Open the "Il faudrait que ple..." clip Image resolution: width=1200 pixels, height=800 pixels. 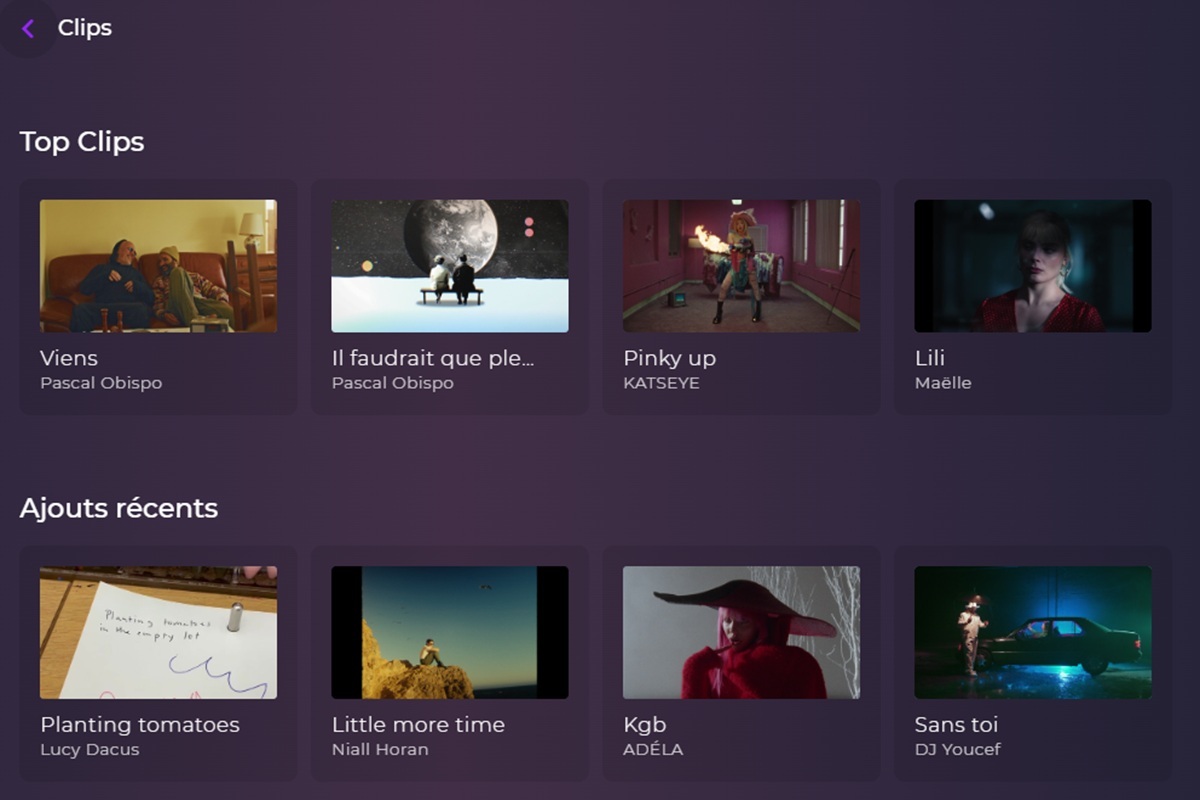click(x=449, y=265)
